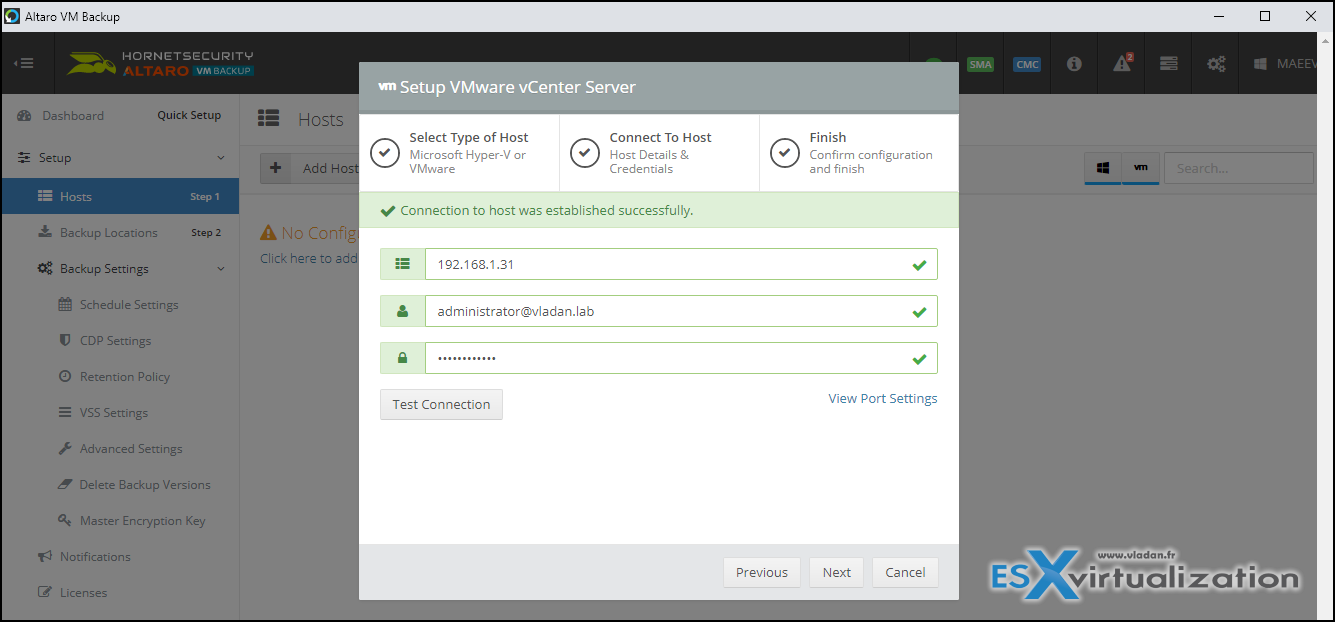Open CDP Settings
This screenshot has width=1335, height=622.
(x=115, y=341)
